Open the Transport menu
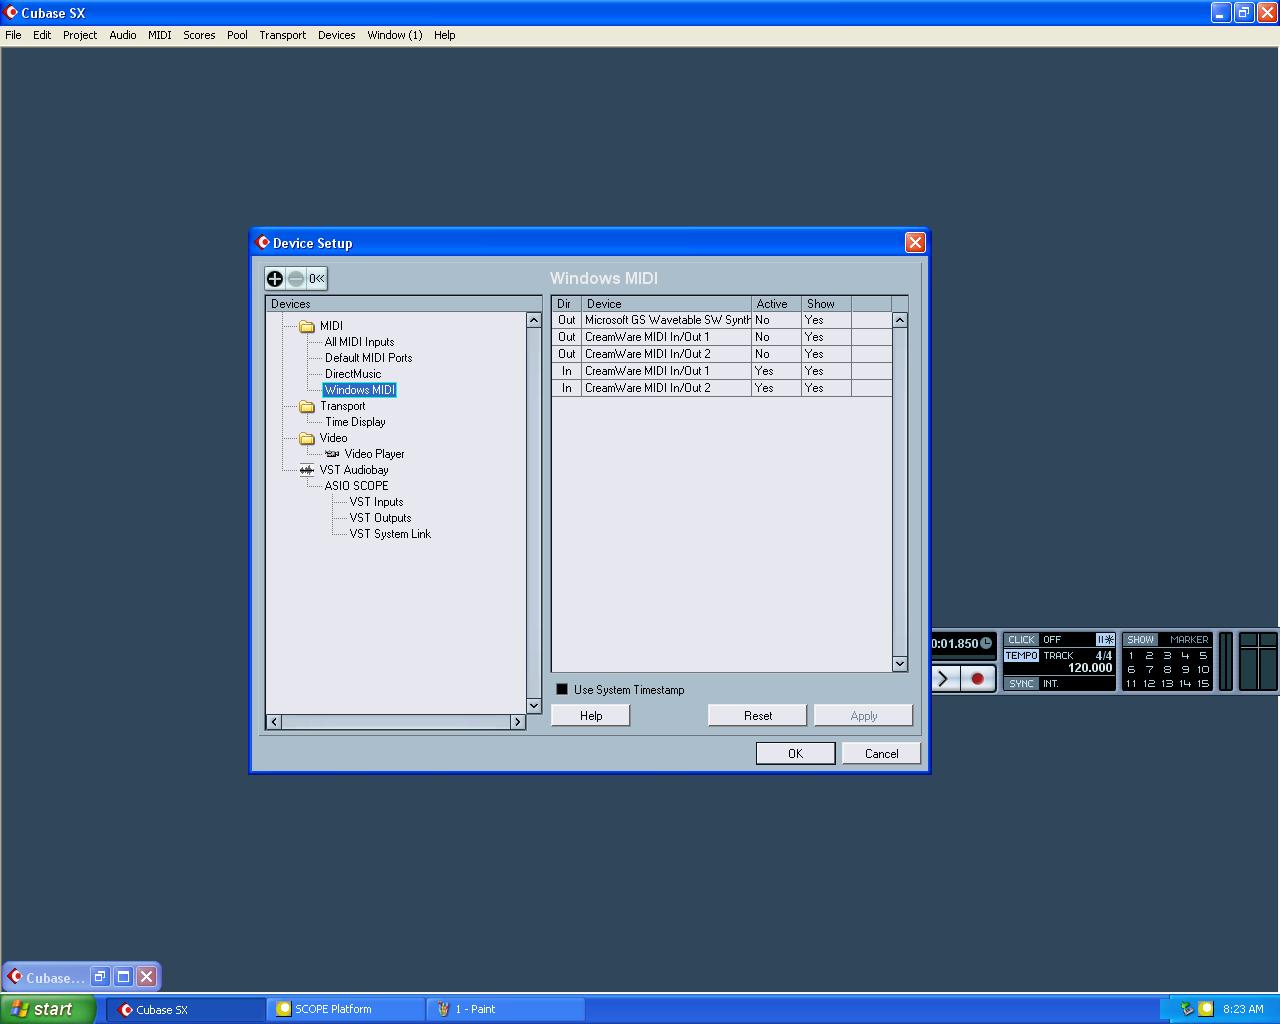The image size is (1280, 1024). coord(282,35)
